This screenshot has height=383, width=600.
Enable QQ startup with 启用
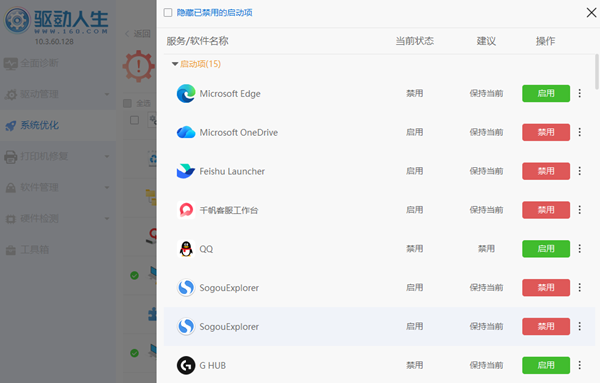[x=546, y=249]
